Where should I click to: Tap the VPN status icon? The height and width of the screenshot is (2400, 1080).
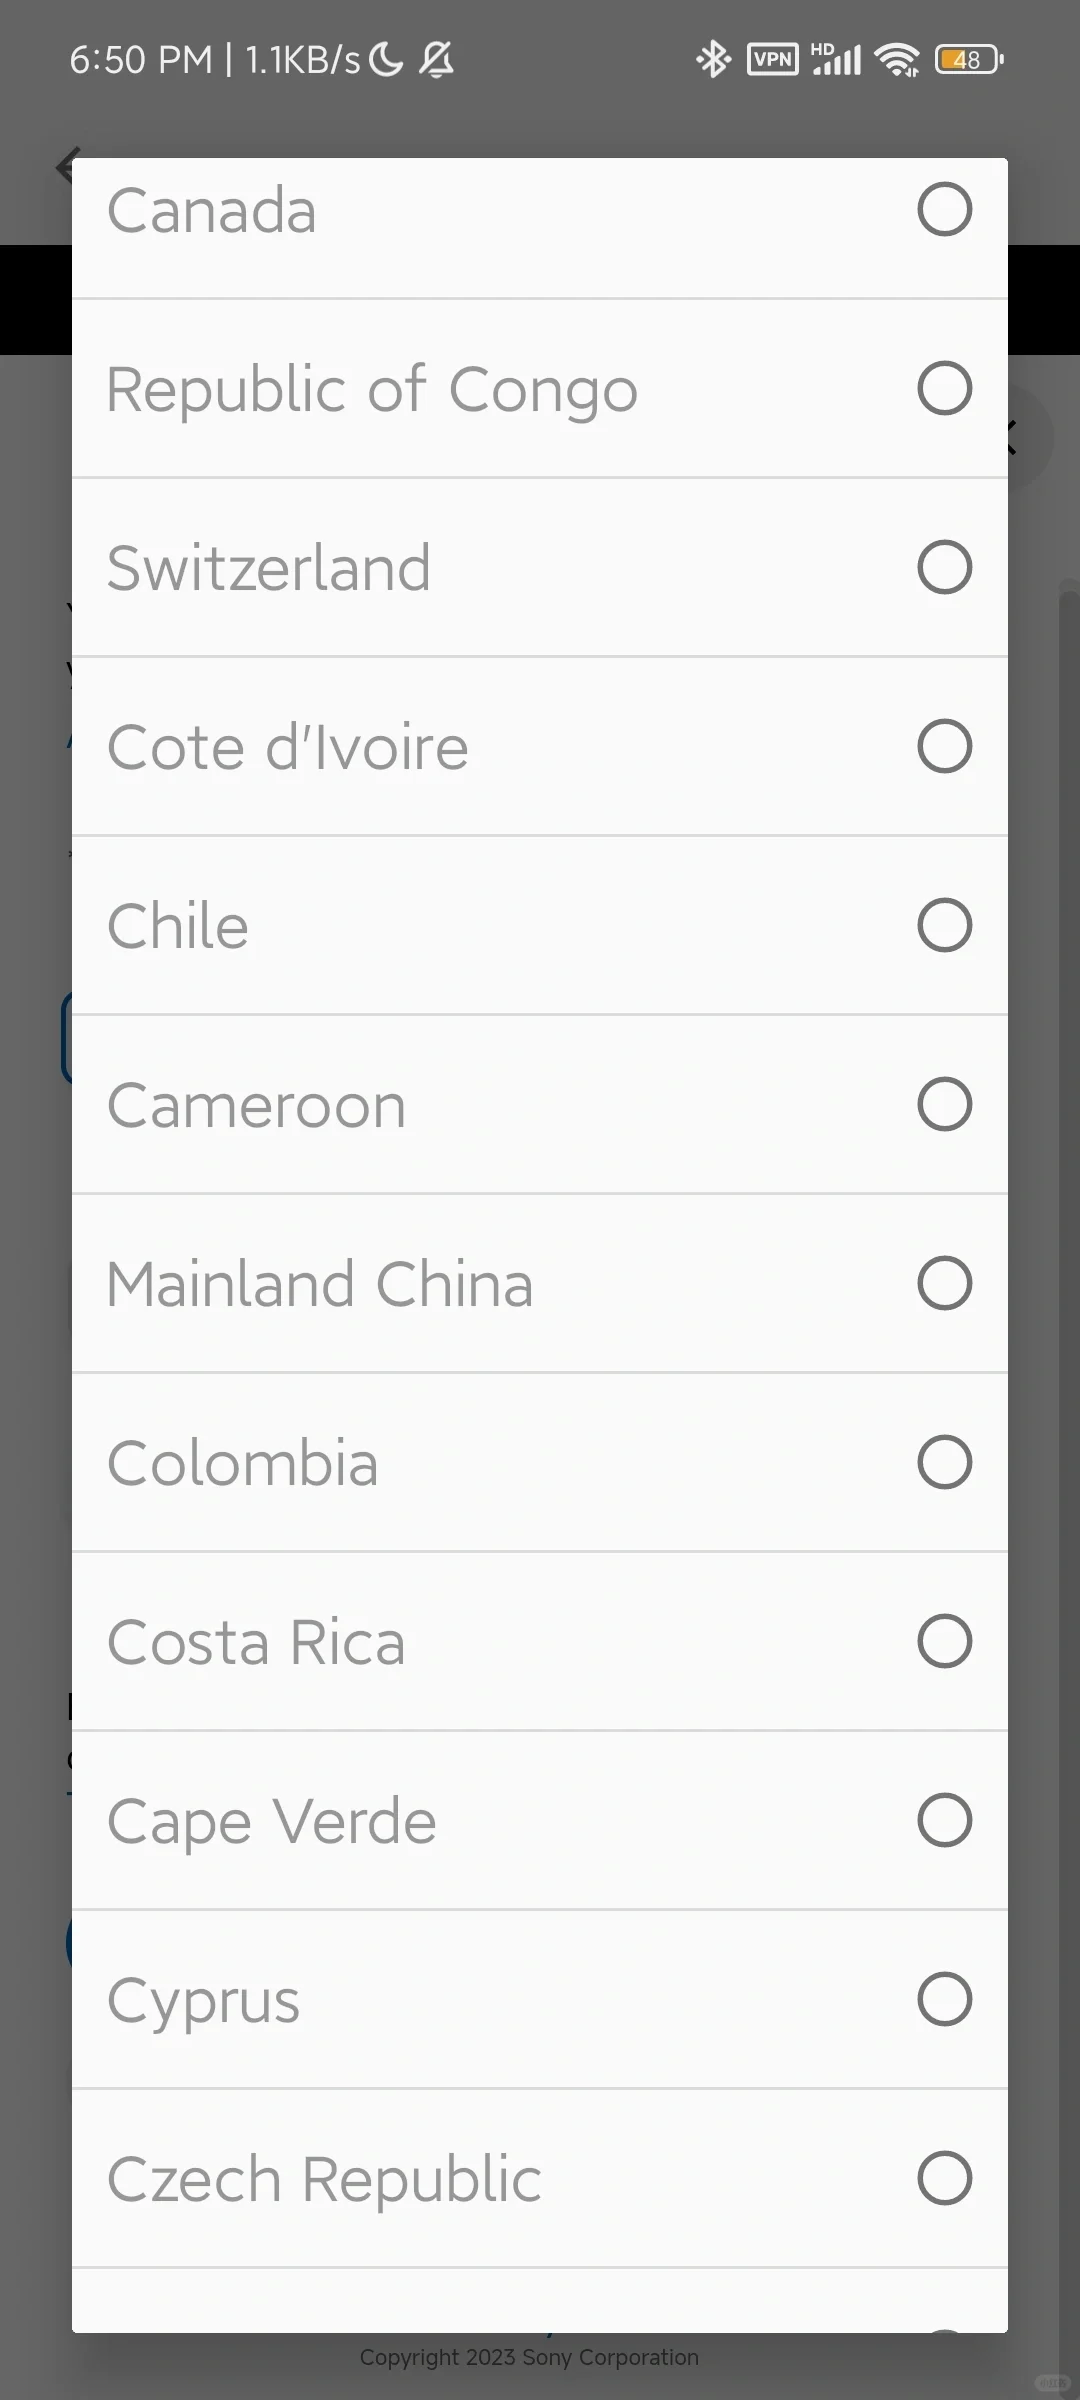pos(772,60)
